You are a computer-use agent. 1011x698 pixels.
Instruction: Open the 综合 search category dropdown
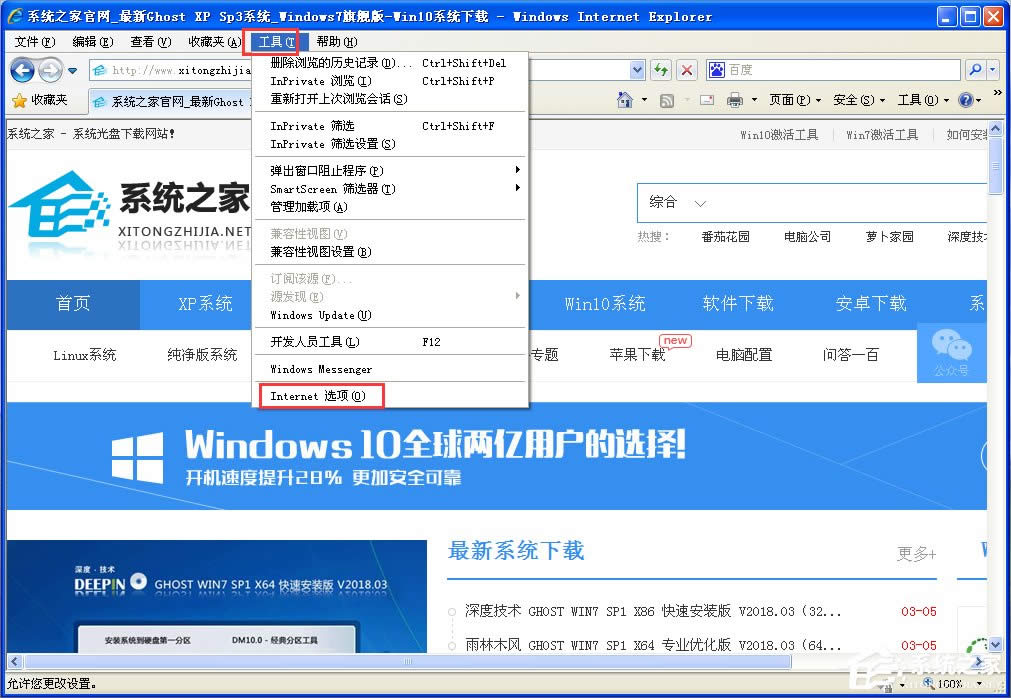[675, 202]
